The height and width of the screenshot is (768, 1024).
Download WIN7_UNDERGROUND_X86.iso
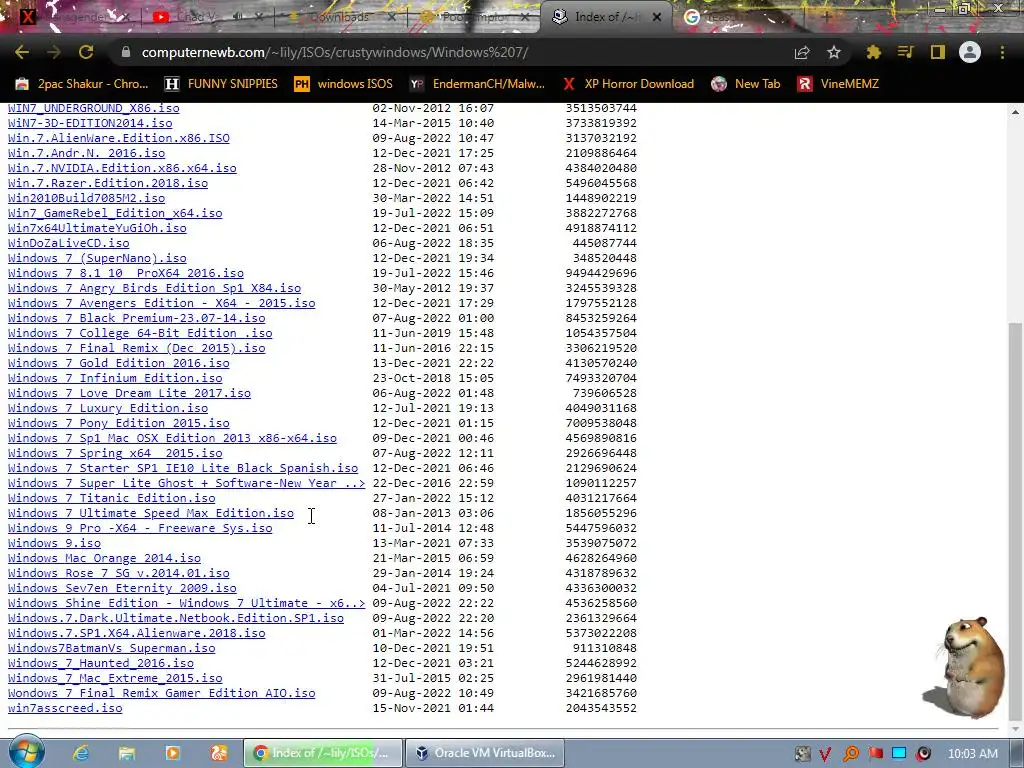[x=93, y=108]
